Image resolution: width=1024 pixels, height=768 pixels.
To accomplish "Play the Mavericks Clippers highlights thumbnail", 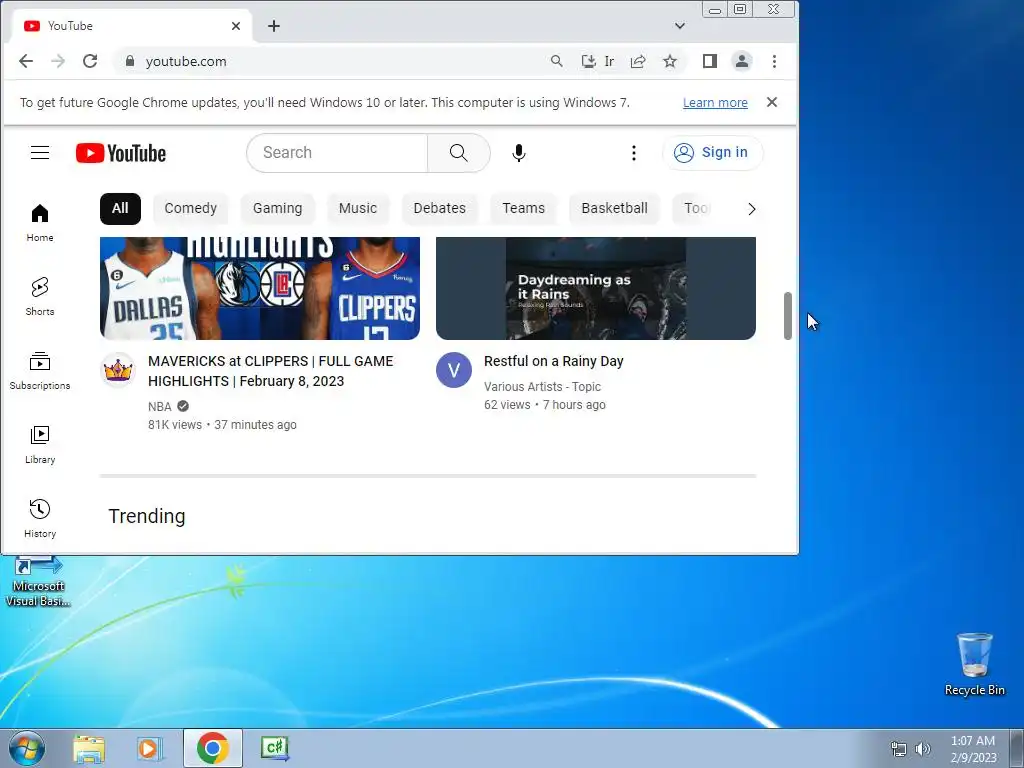I will pyautogui.click(x=260, y=288).
